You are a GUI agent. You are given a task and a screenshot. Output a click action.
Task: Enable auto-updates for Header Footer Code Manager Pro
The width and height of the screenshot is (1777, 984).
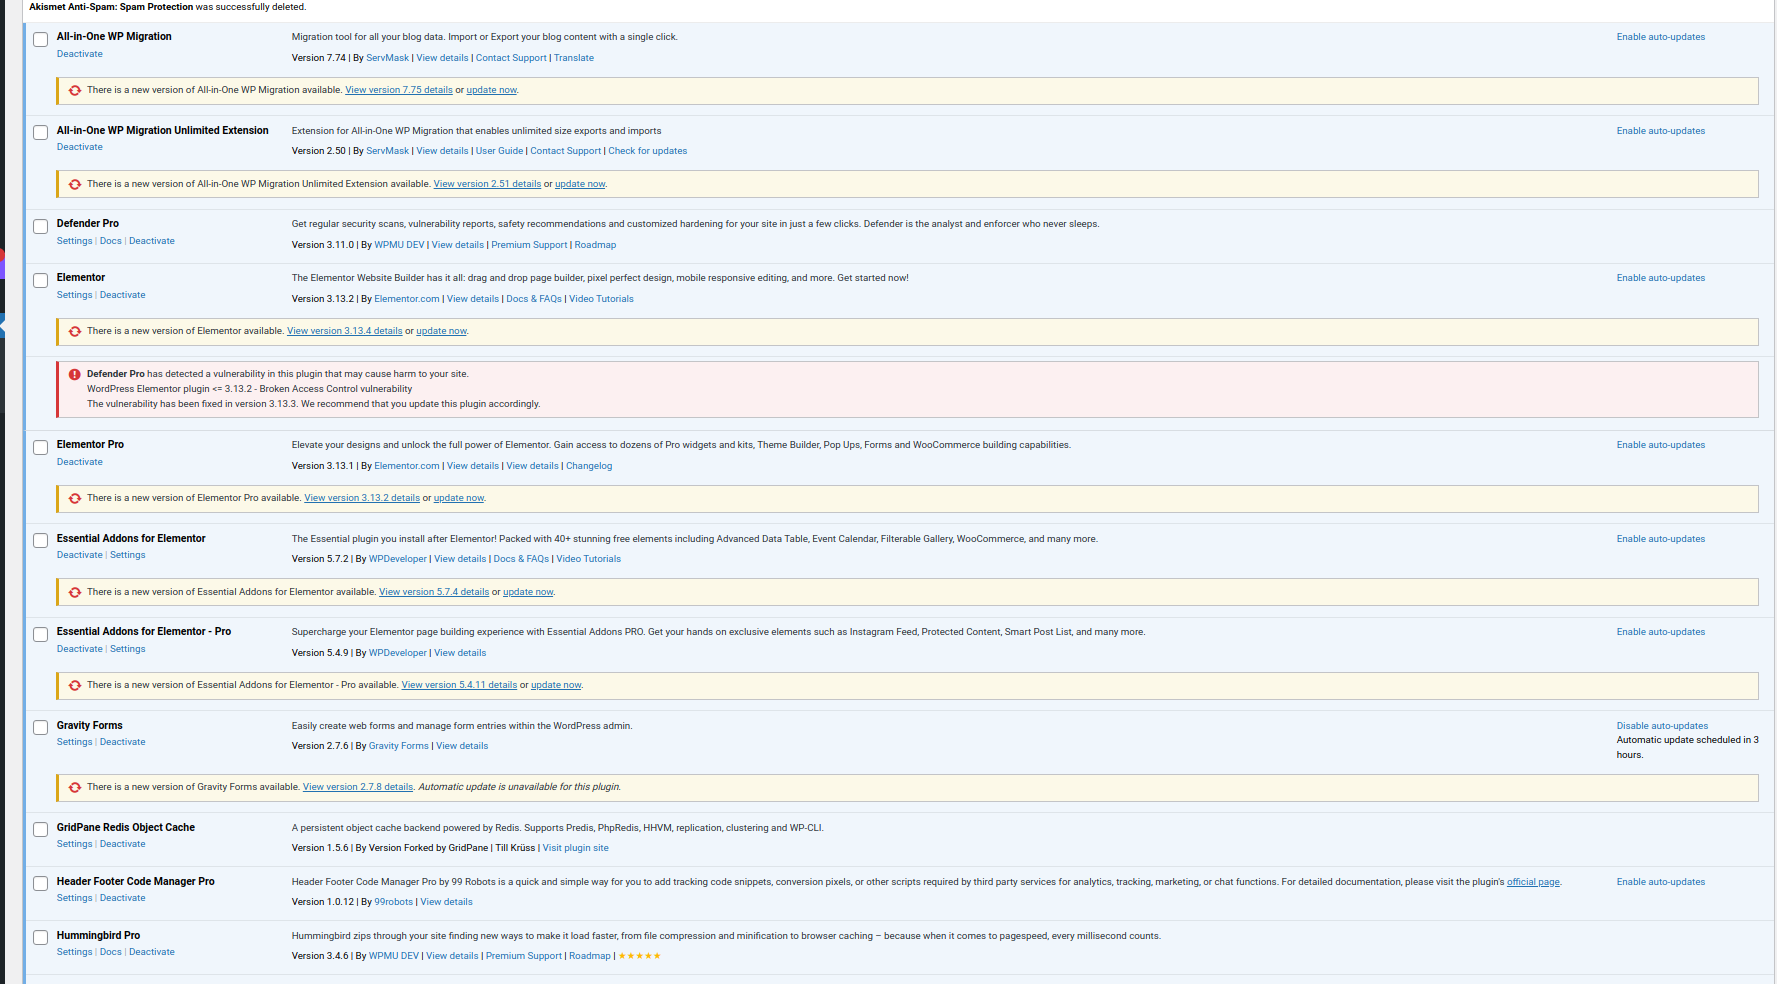(1660, 882)
